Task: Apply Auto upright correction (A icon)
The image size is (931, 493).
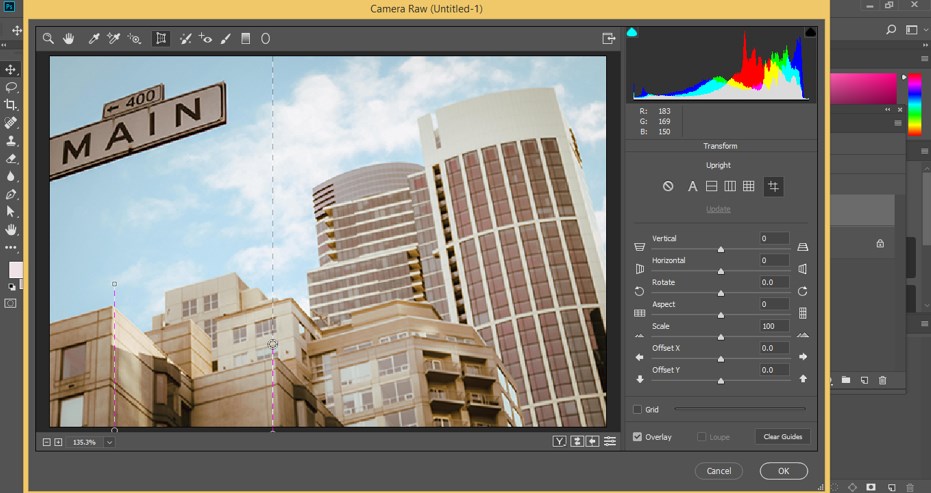Action: pos(692,187)
